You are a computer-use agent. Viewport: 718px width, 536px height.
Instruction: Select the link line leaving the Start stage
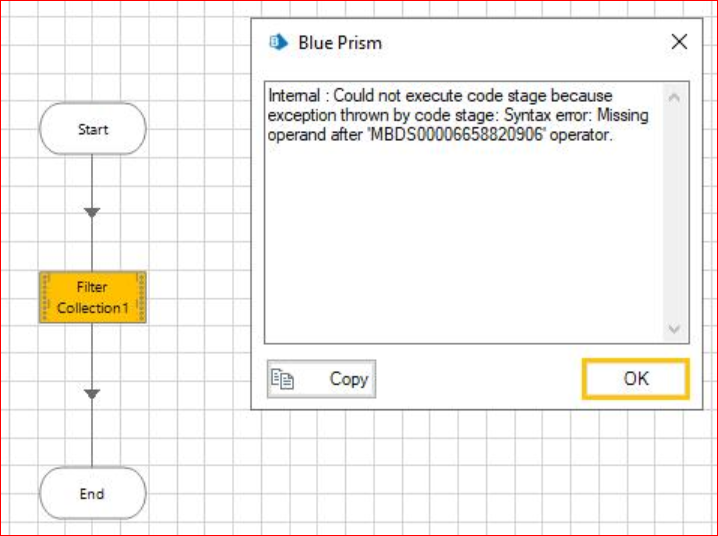tap(92, 182)
